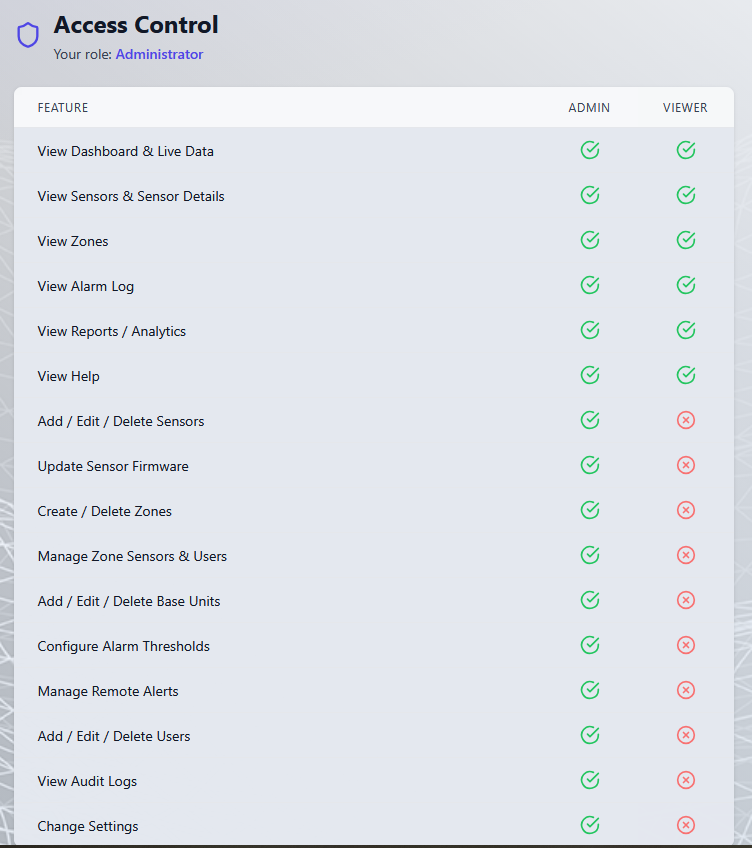Click Admin check icon for Add / Edit / Delete Base Units
Screen dimensions: 752x848
click(590, 600)
